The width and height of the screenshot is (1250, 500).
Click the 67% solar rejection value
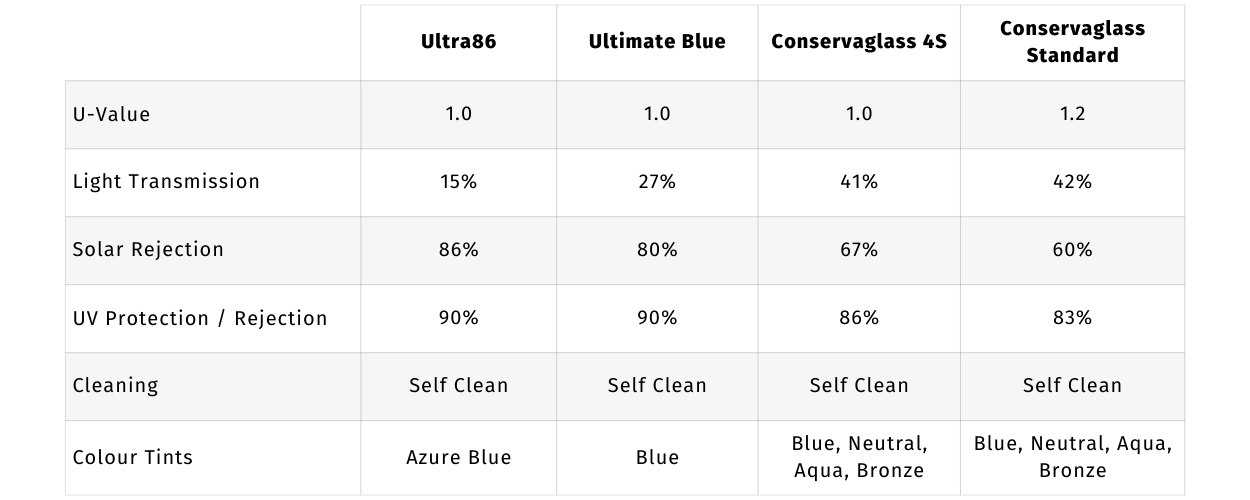[858, 249]
